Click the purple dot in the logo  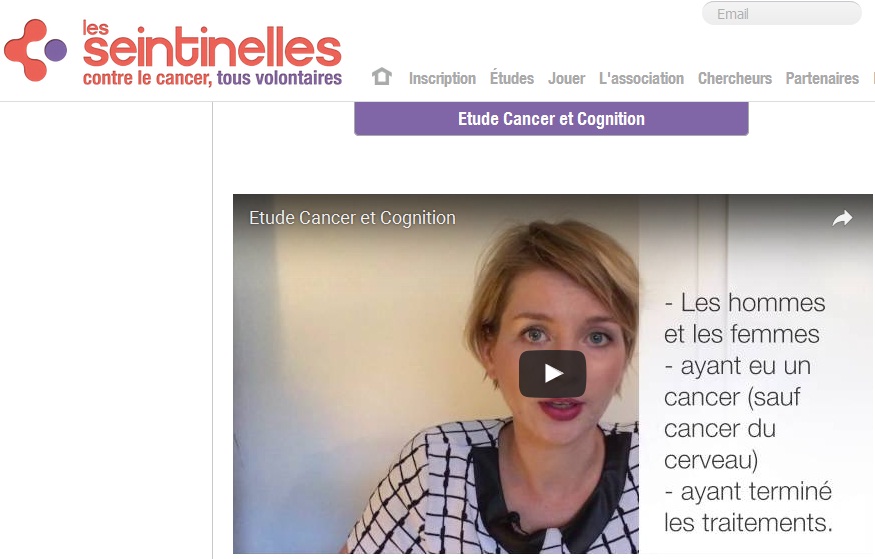coord(56,50)
